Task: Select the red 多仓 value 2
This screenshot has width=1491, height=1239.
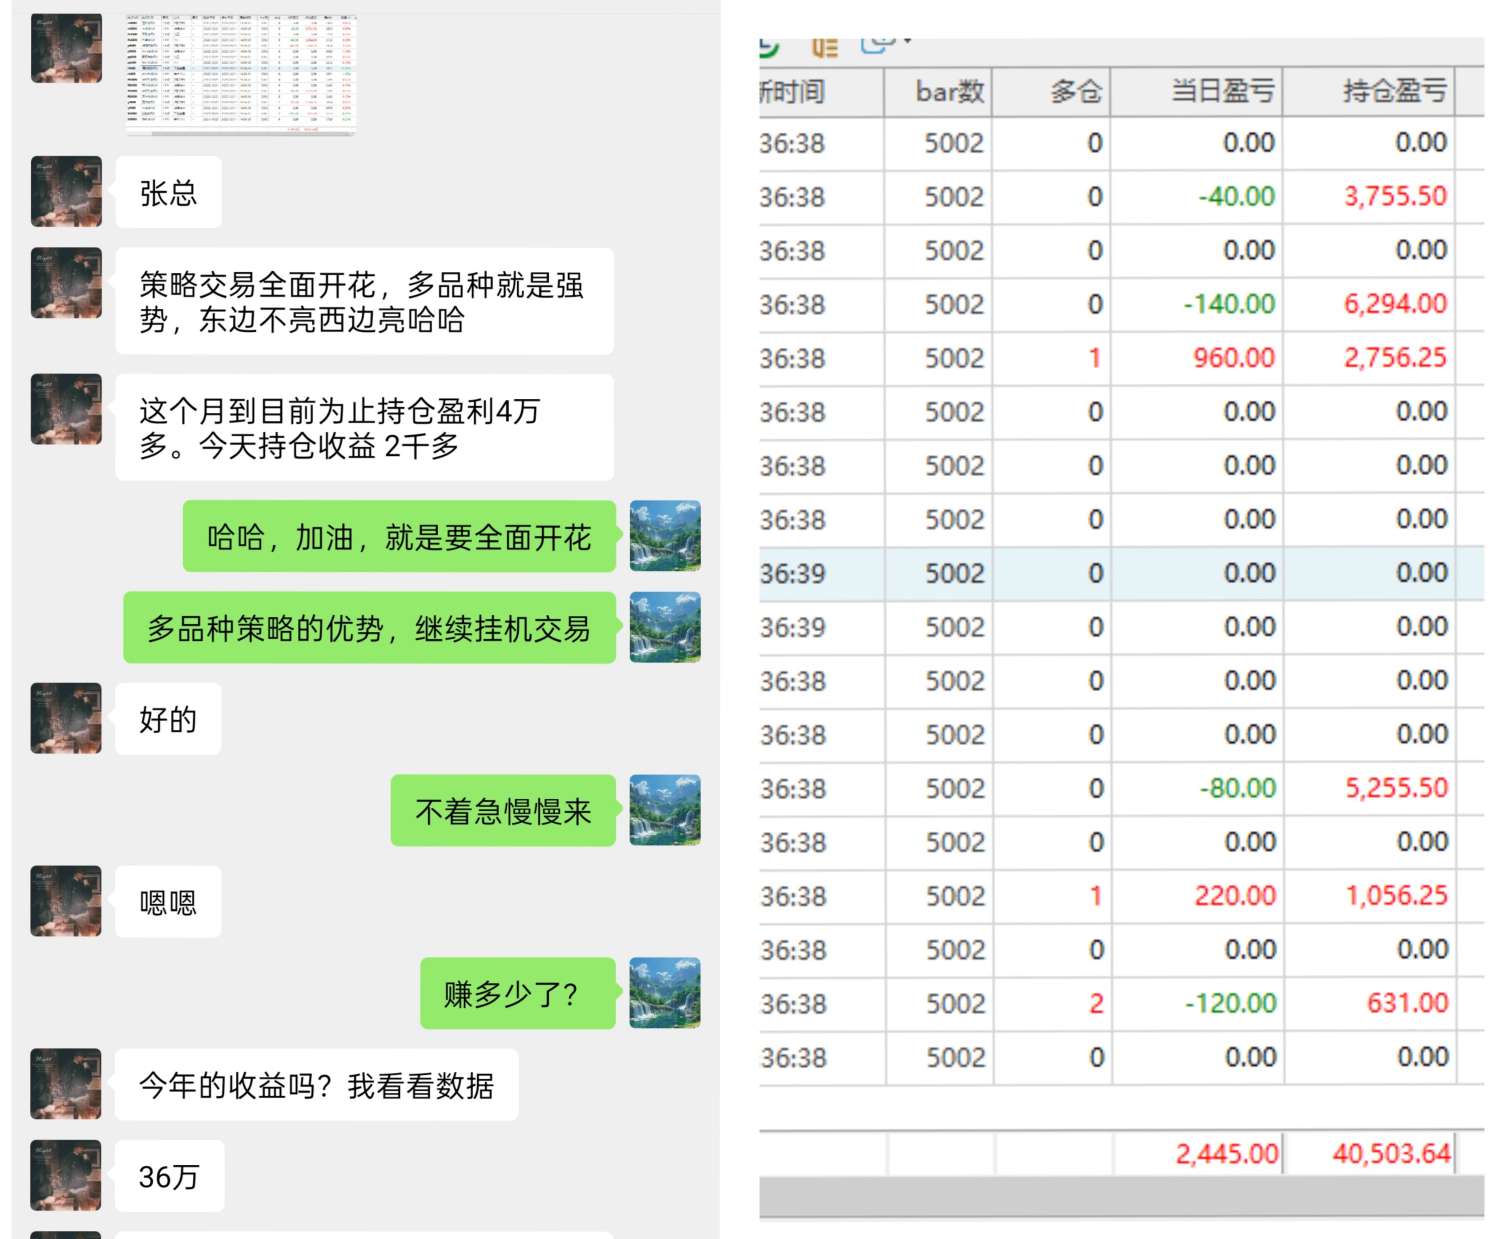Action: click(x=1052, y=1004)
